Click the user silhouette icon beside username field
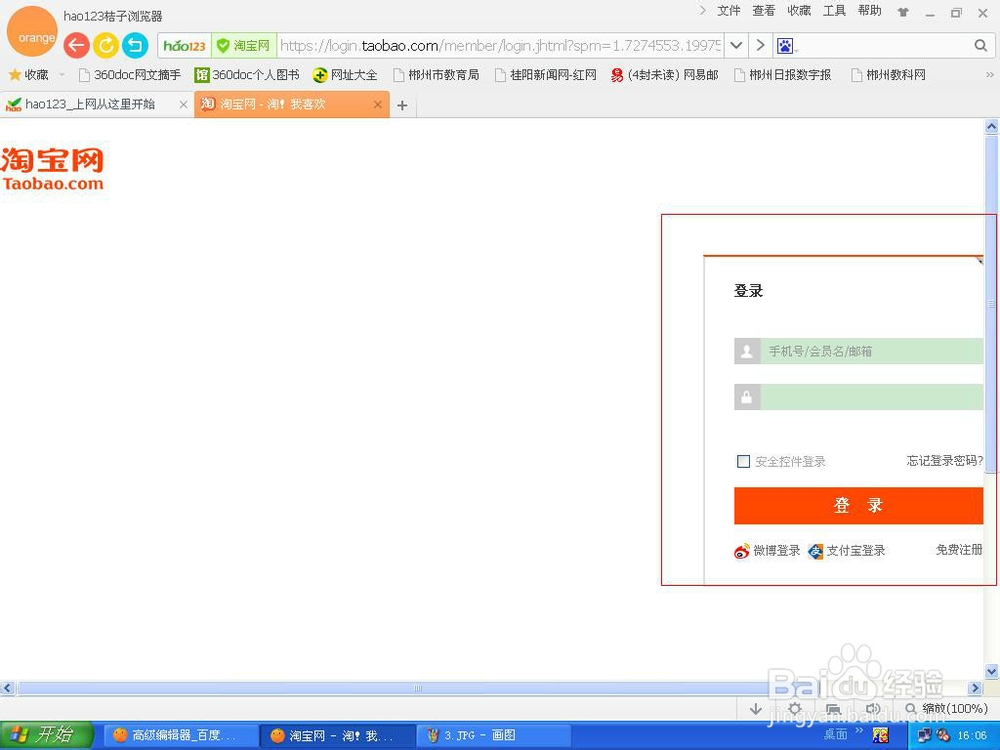Viewport: 1000px width, 750px height. point(747,351)
